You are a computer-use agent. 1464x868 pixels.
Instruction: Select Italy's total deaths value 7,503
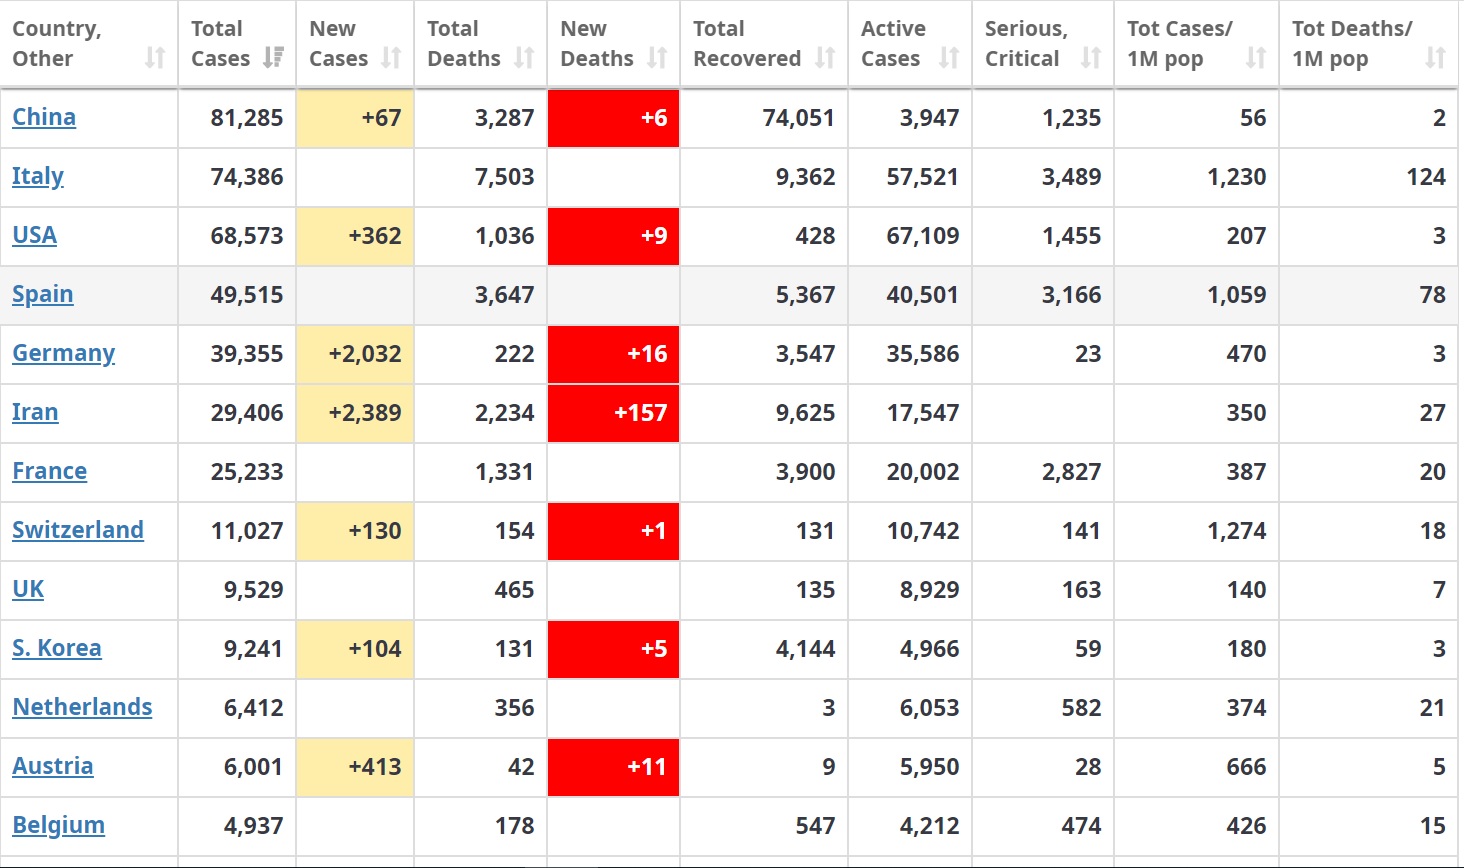coord(505,177)
